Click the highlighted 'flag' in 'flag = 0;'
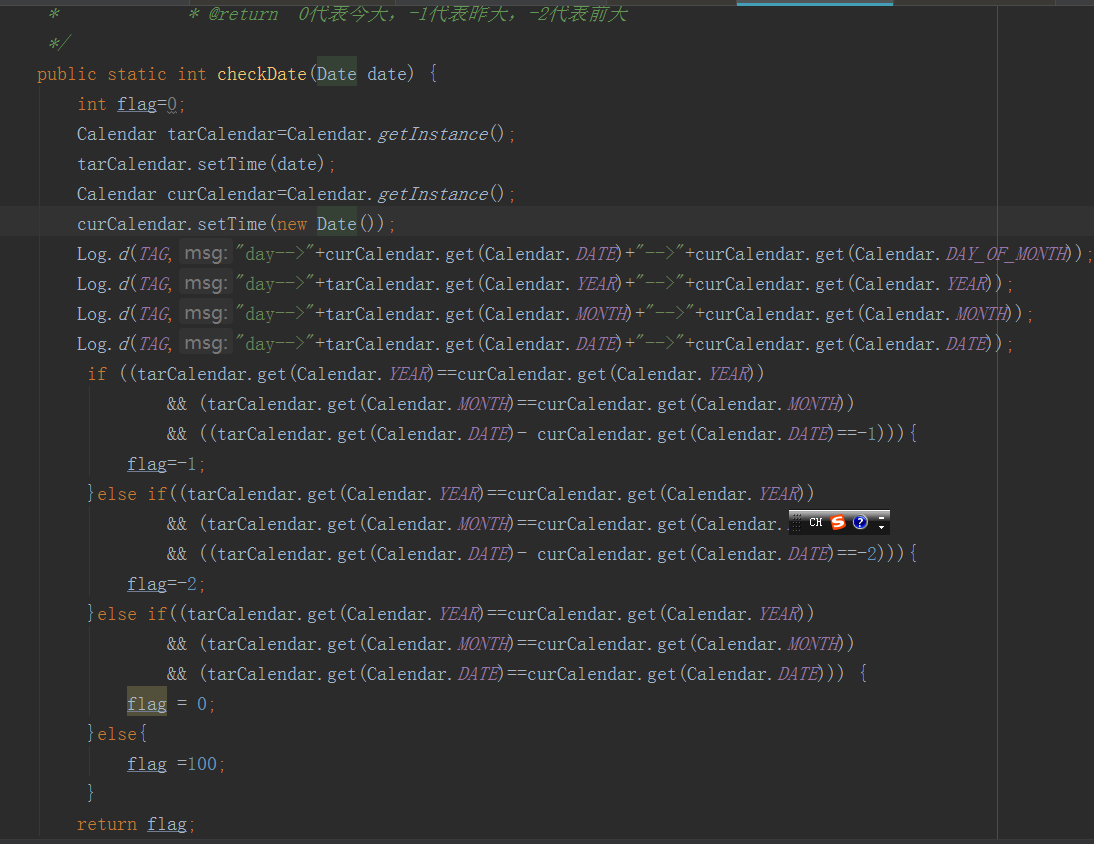This screenshot has height=844, width=1094. [147, 704]
